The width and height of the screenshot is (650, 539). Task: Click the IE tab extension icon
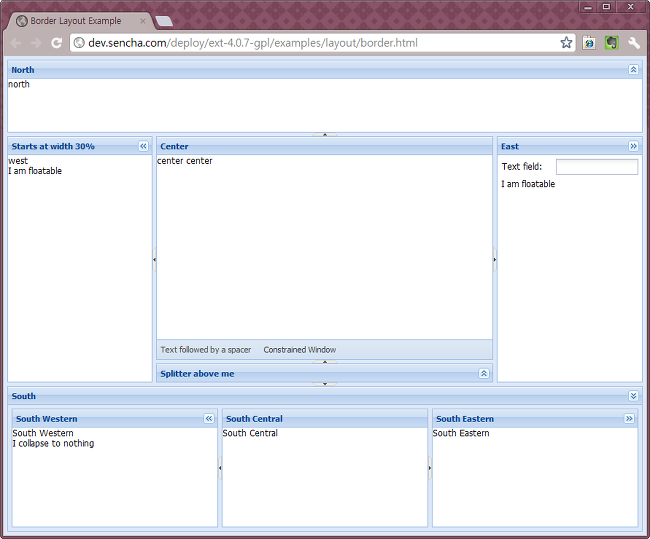click(x=589, y=43)
